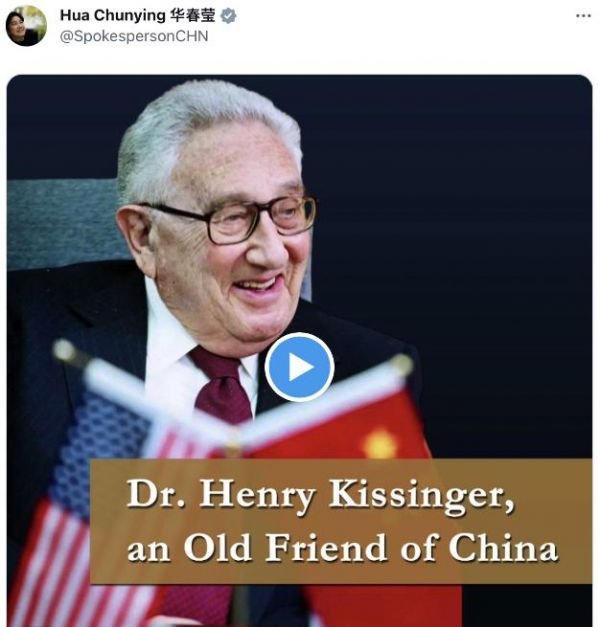Click the blue verified badge icon

coord(228,16)
